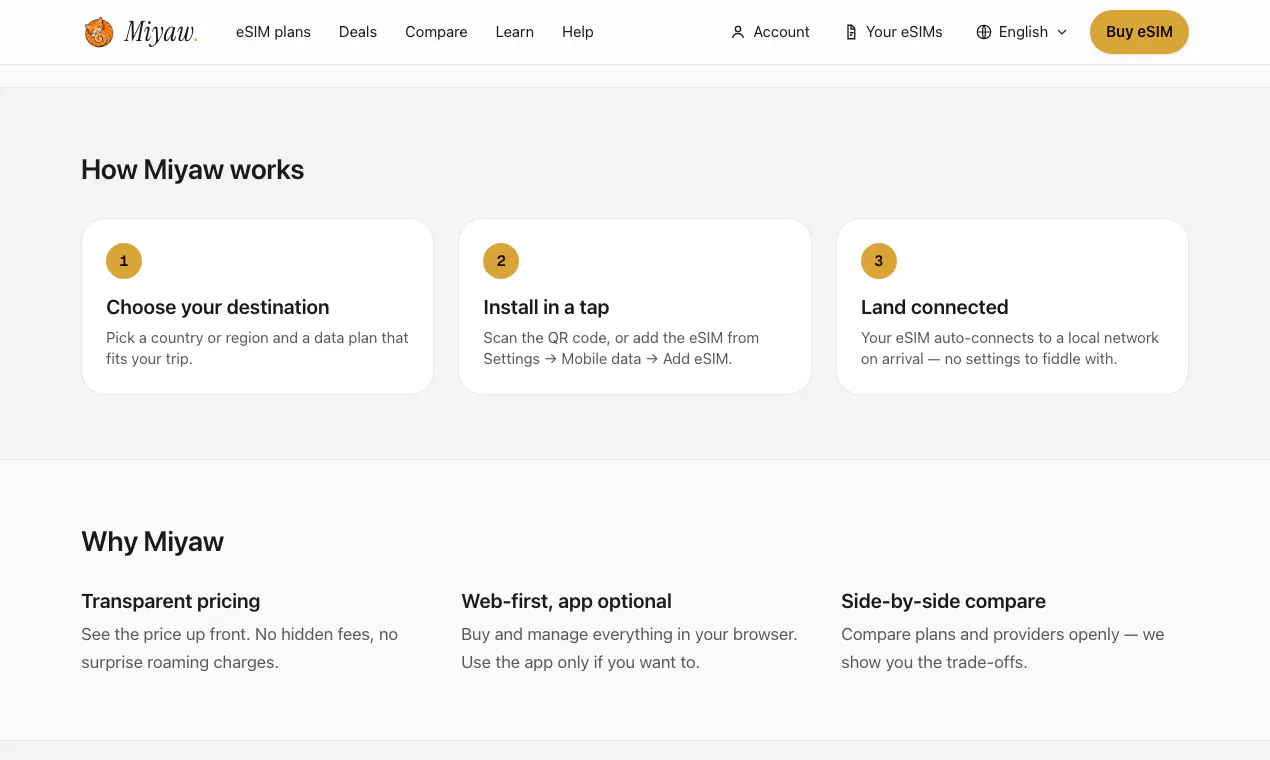Open the Help menu item
This screenshot has width=1270, height=760.
[578, 32]
